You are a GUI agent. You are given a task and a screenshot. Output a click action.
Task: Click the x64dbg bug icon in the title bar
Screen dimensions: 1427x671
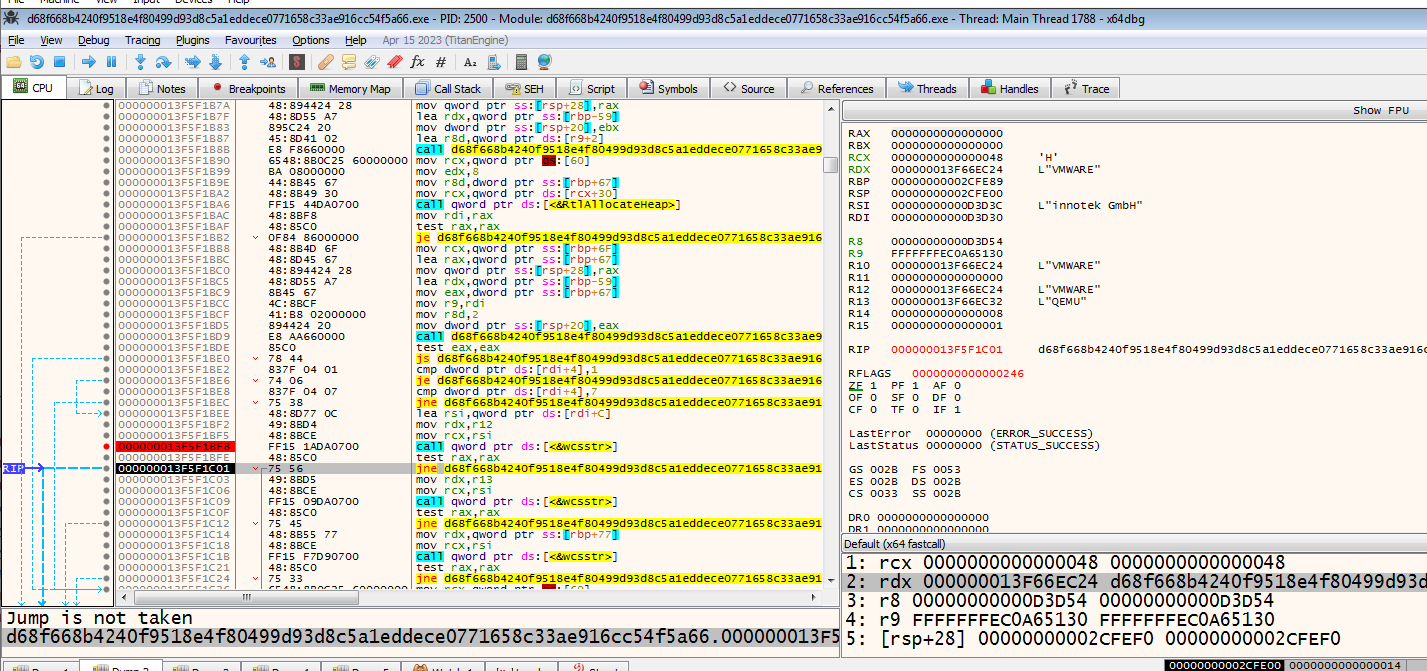10,18
